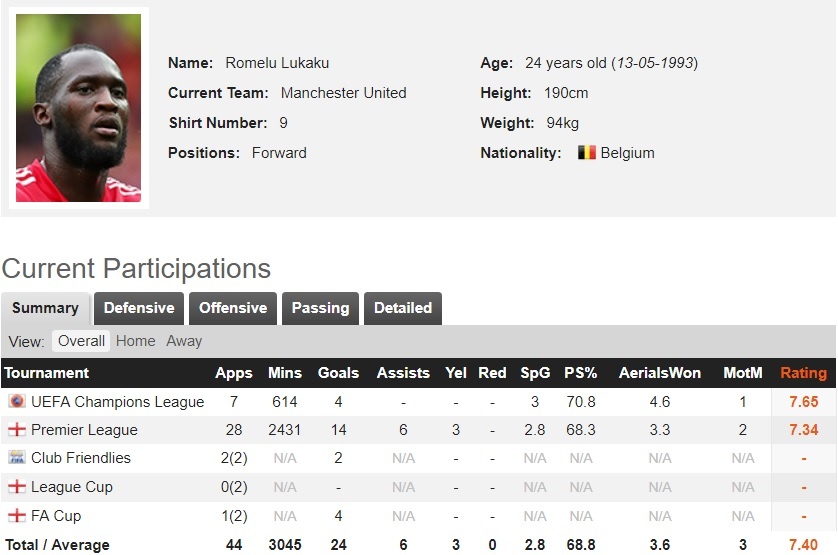The height and width of the screenshot is (555, 838).
Task: Click the Club Friendlies tournament icon
Action: point(16,458)
